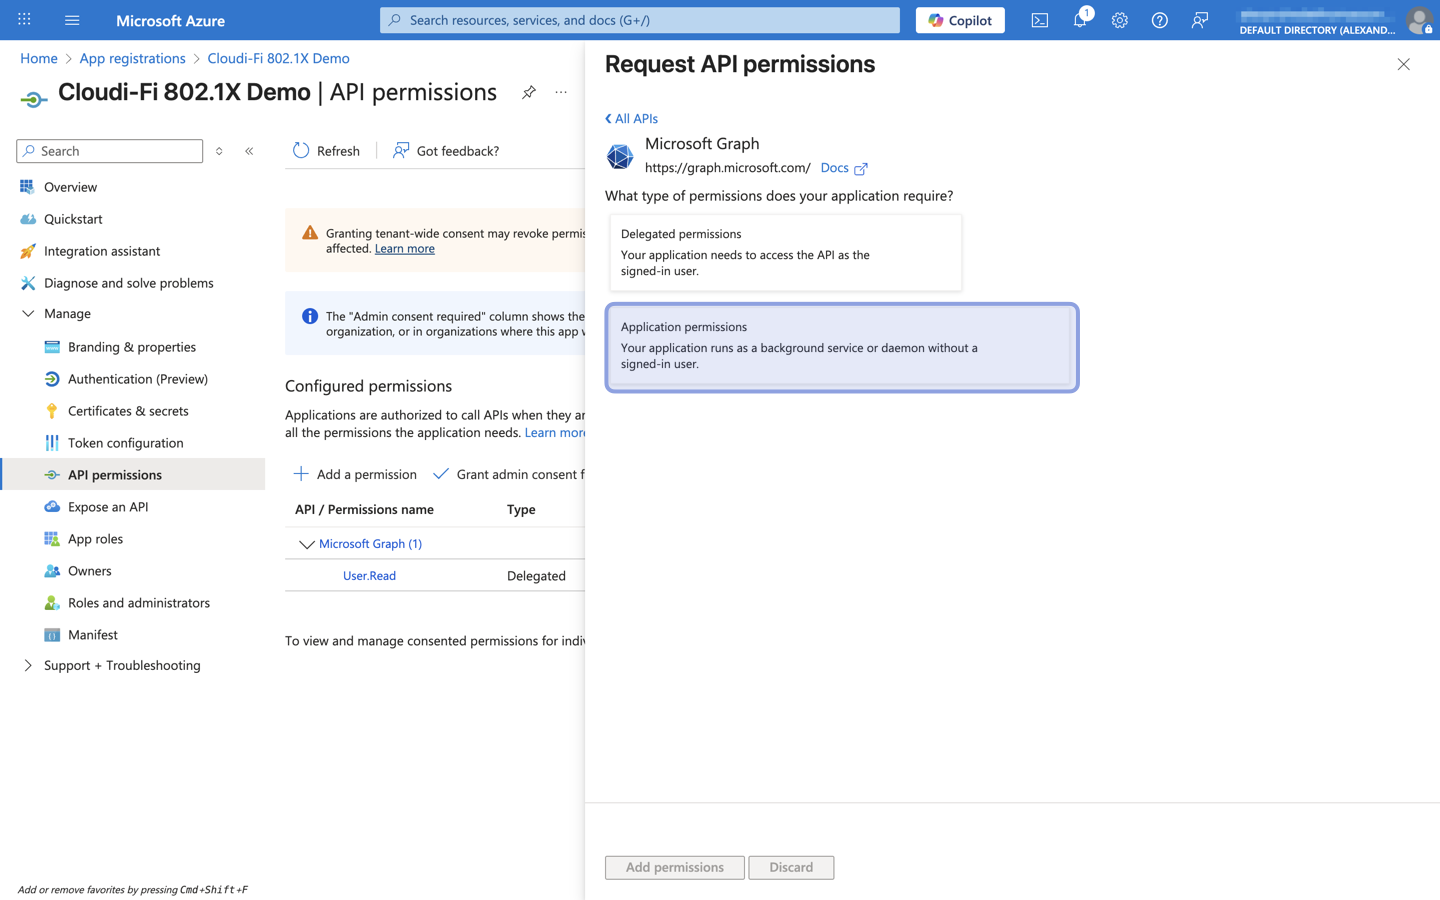The width and height of the screenshot is (1440, 900).
Task: Click the Copilot button
Action: (960, 20)
